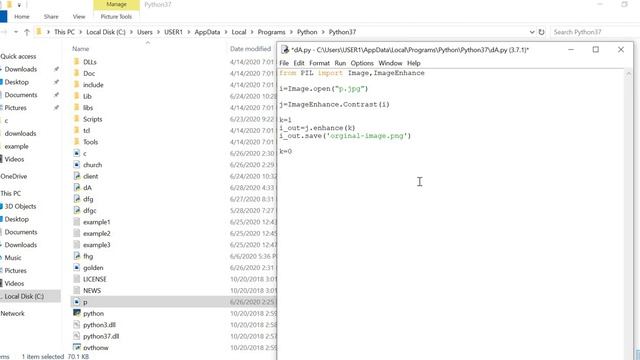Open Downloads under Quick access
This screenshot has height=360, width=640.
tap(20, 69)
